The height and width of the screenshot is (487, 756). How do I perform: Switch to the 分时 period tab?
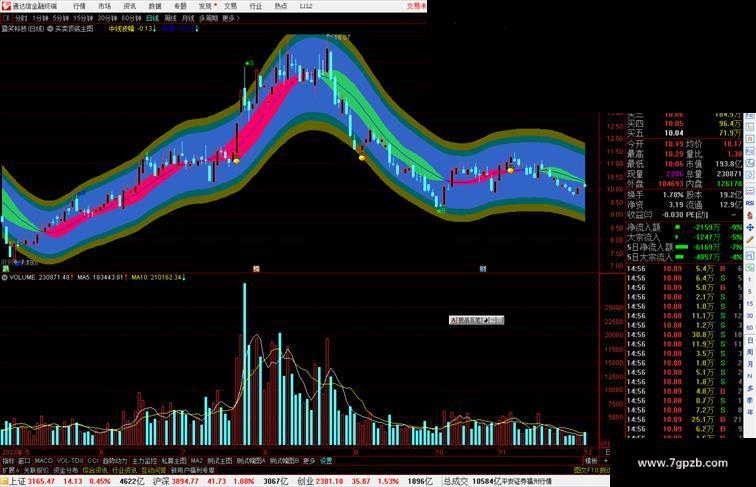(x=21, y=18)
